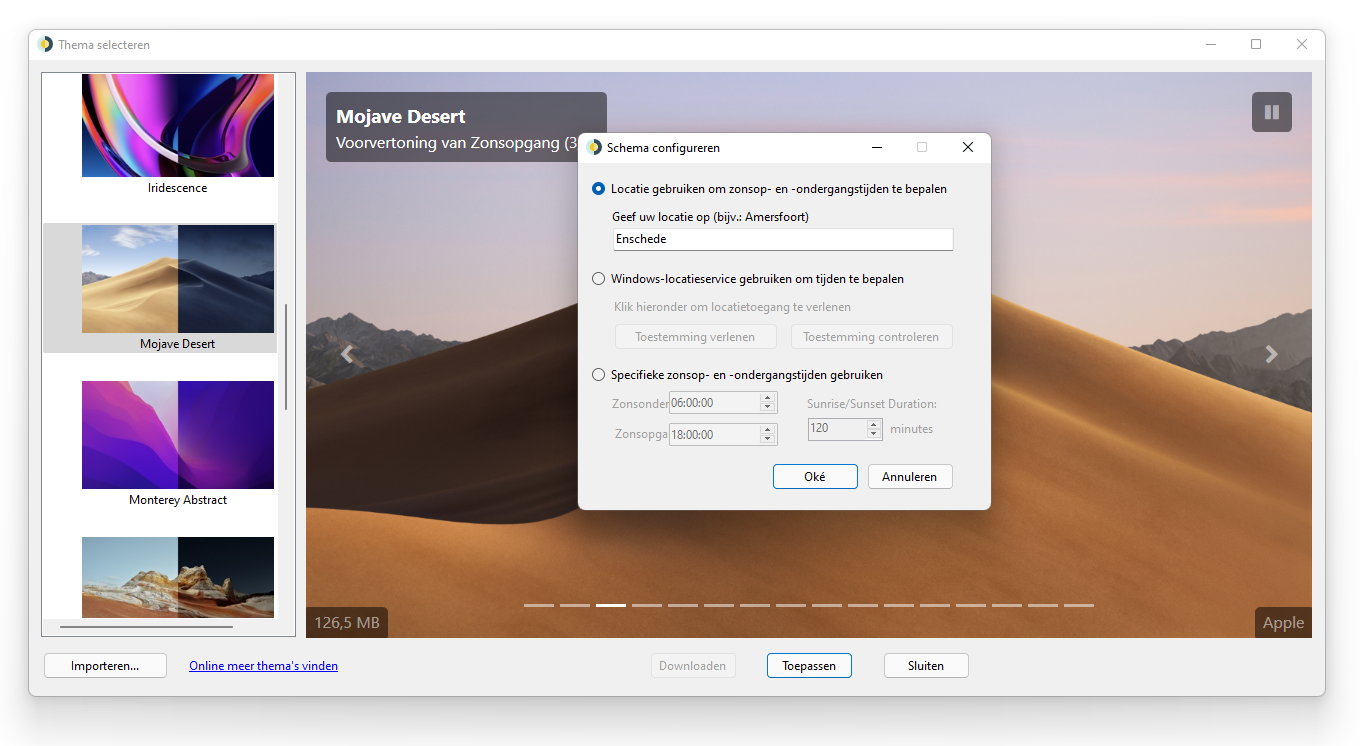Screen dimensions: 1360x746
Task: Jump to the first preview slide indicator
Action: 539,605
